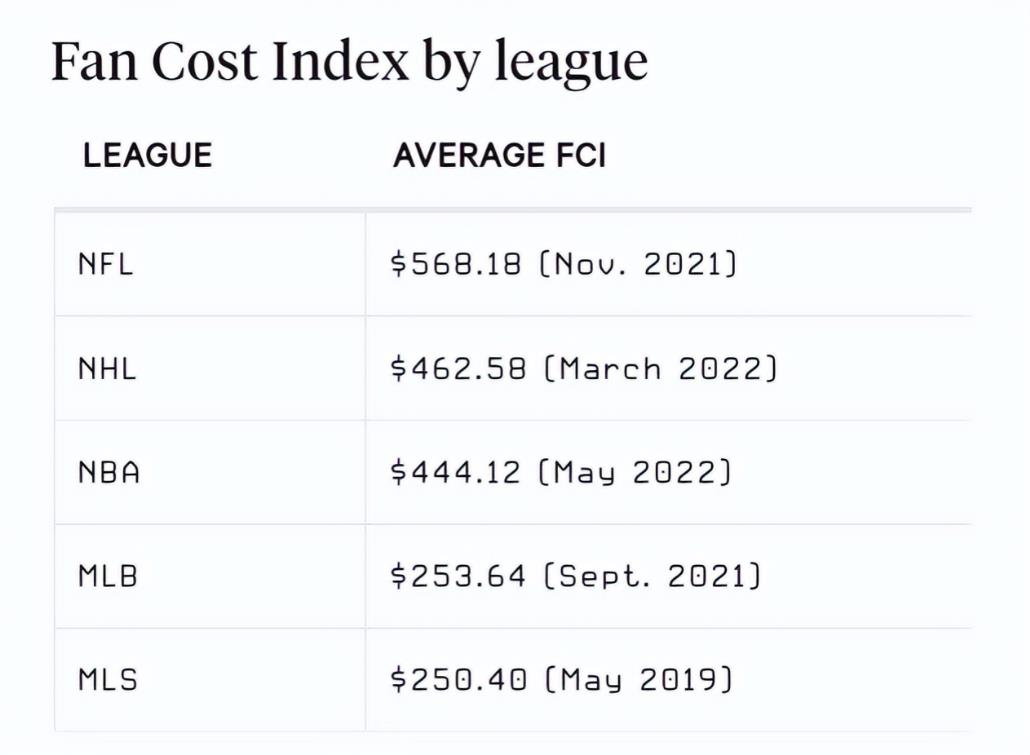
Task: Click the AVERAGE FCI column header
Action: pyautogui.click(x=500, y=156)
